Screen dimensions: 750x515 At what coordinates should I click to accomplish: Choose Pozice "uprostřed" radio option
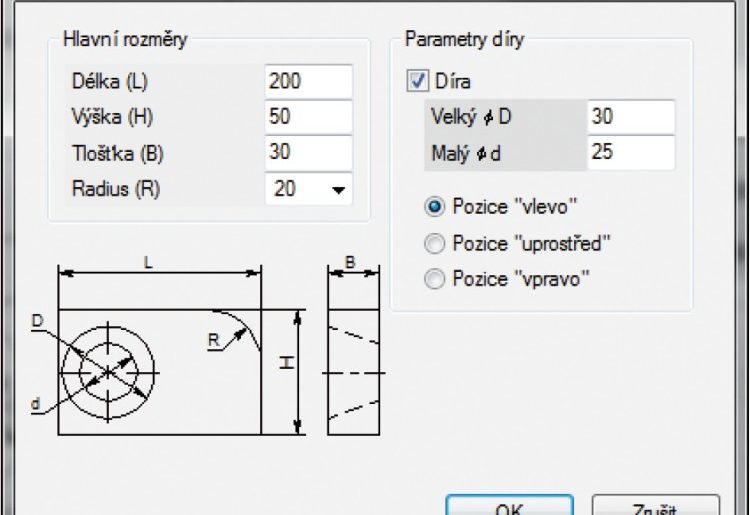point(435,243)
